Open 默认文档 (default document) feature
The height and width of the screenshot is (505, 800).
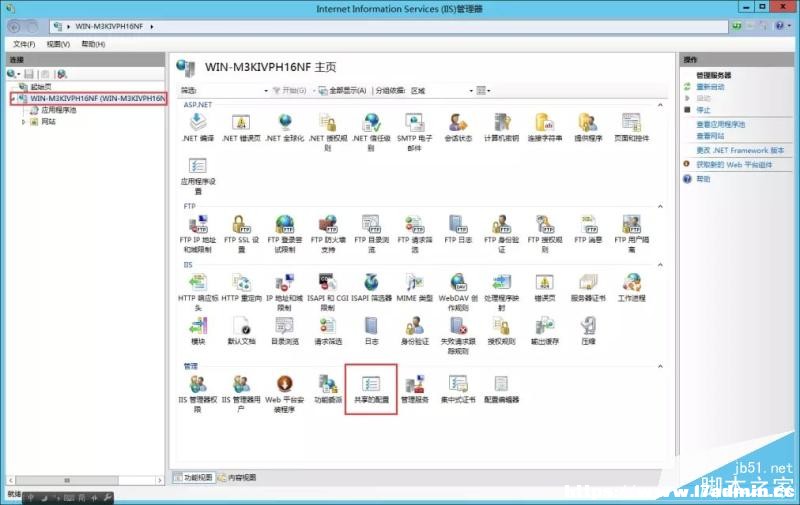point(241,331)
